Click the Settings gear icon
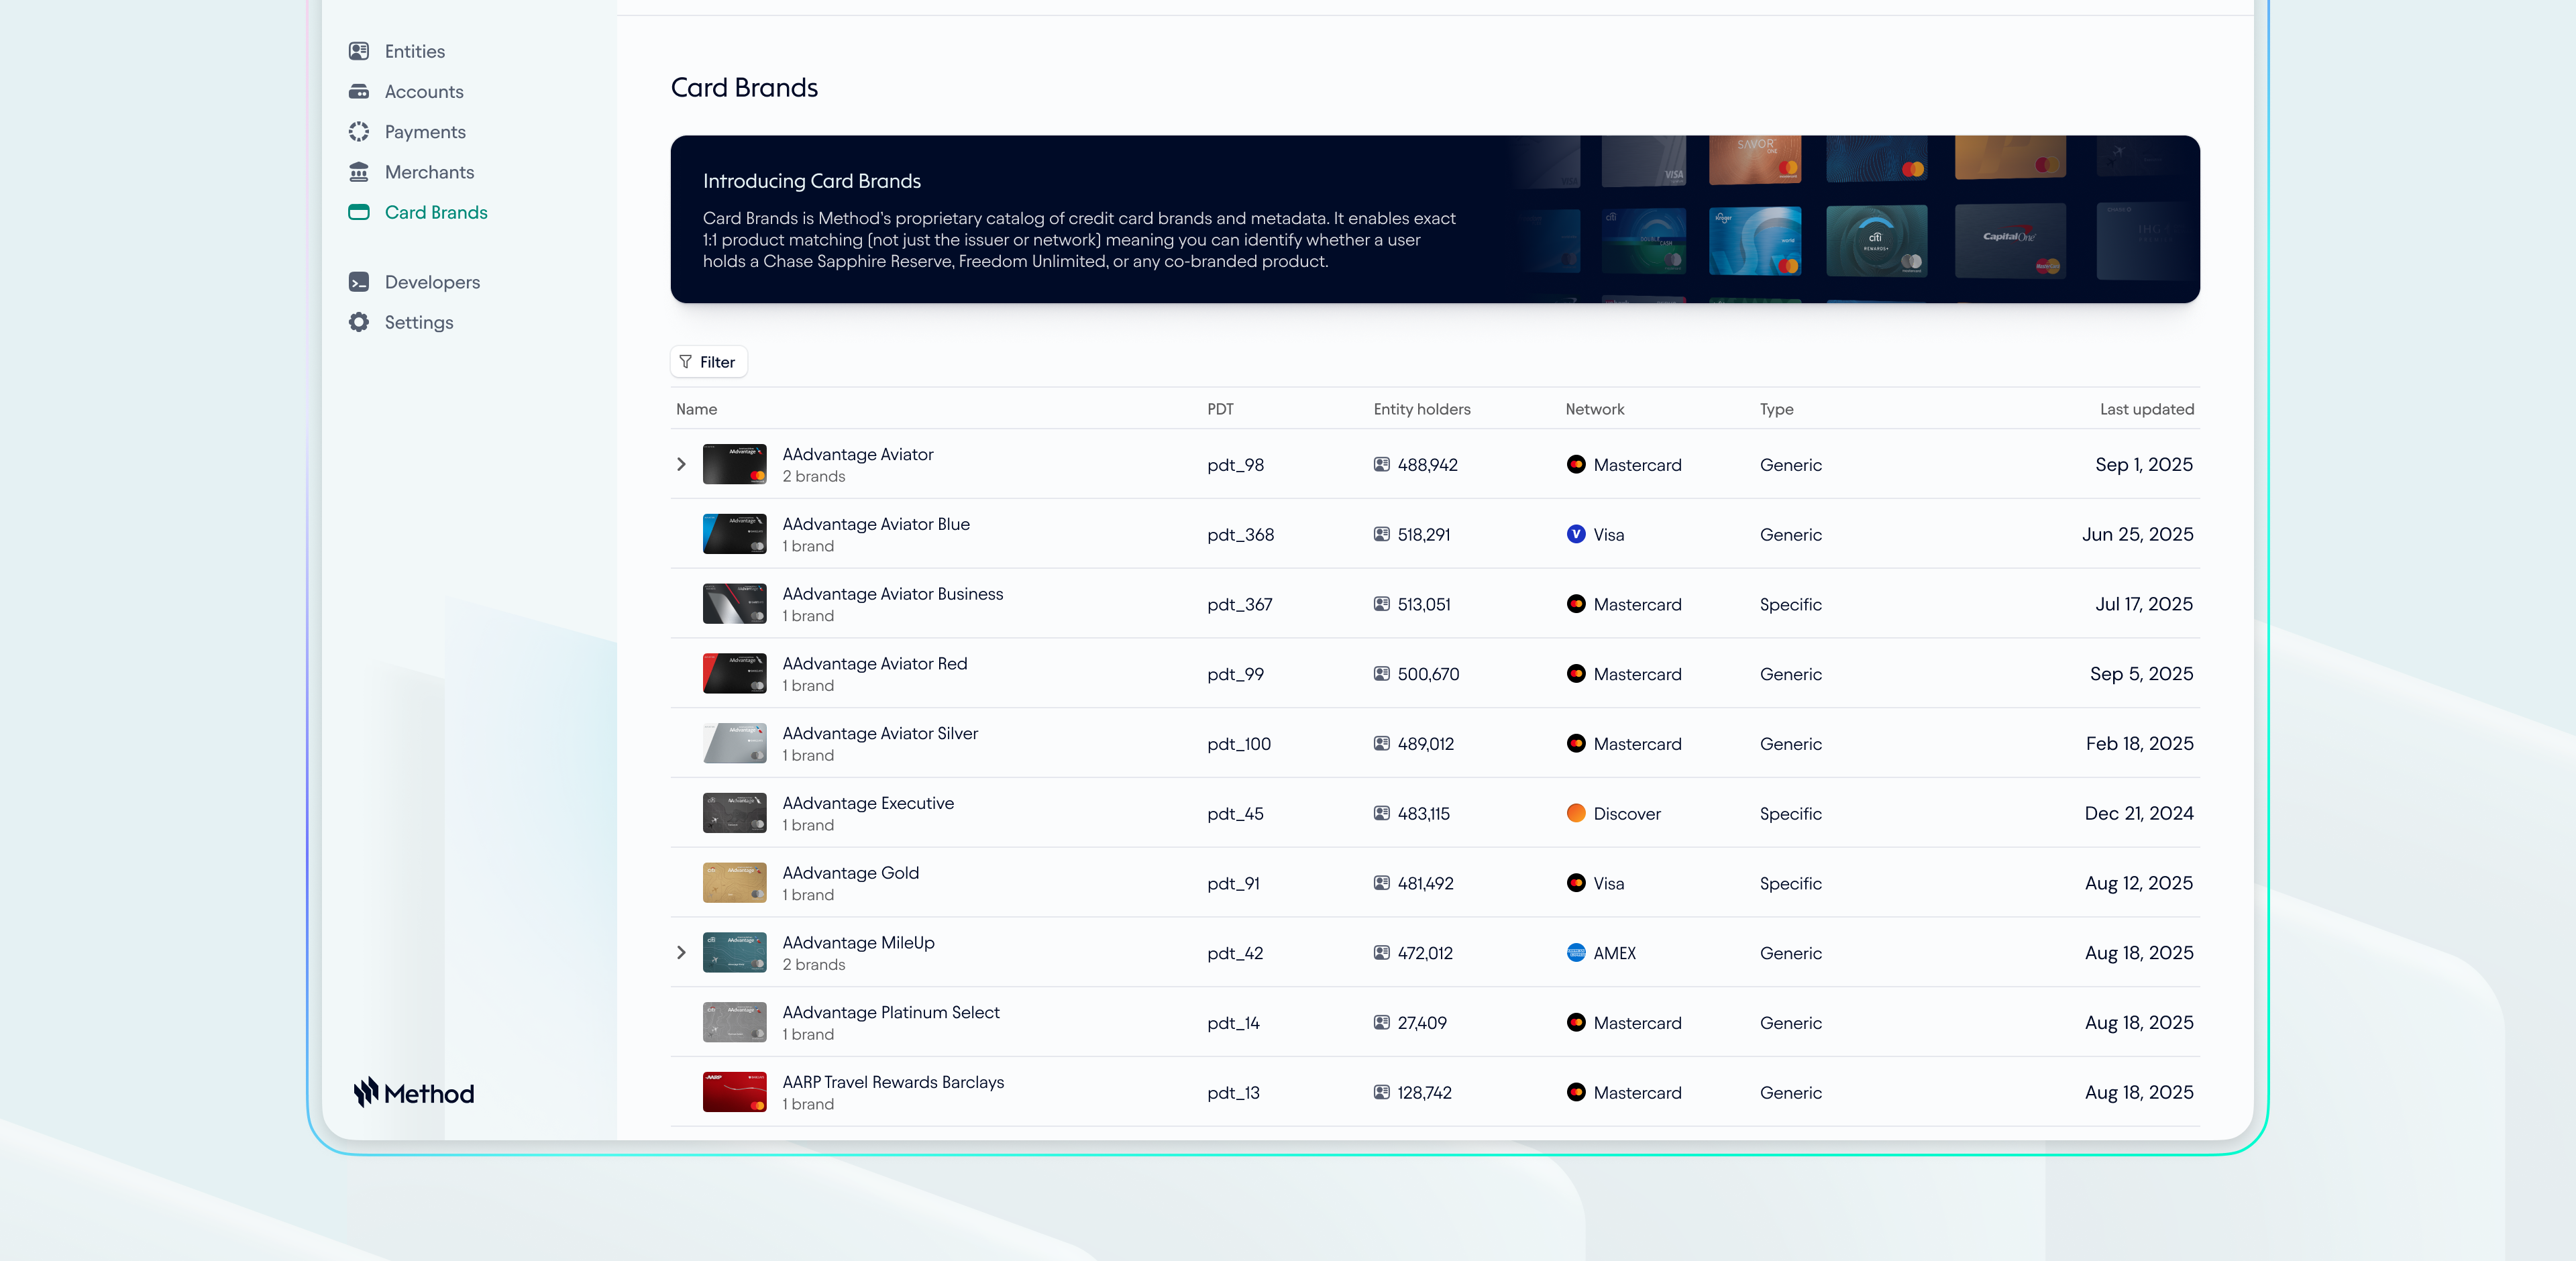2576x1261 pixels. pos(359,322)
